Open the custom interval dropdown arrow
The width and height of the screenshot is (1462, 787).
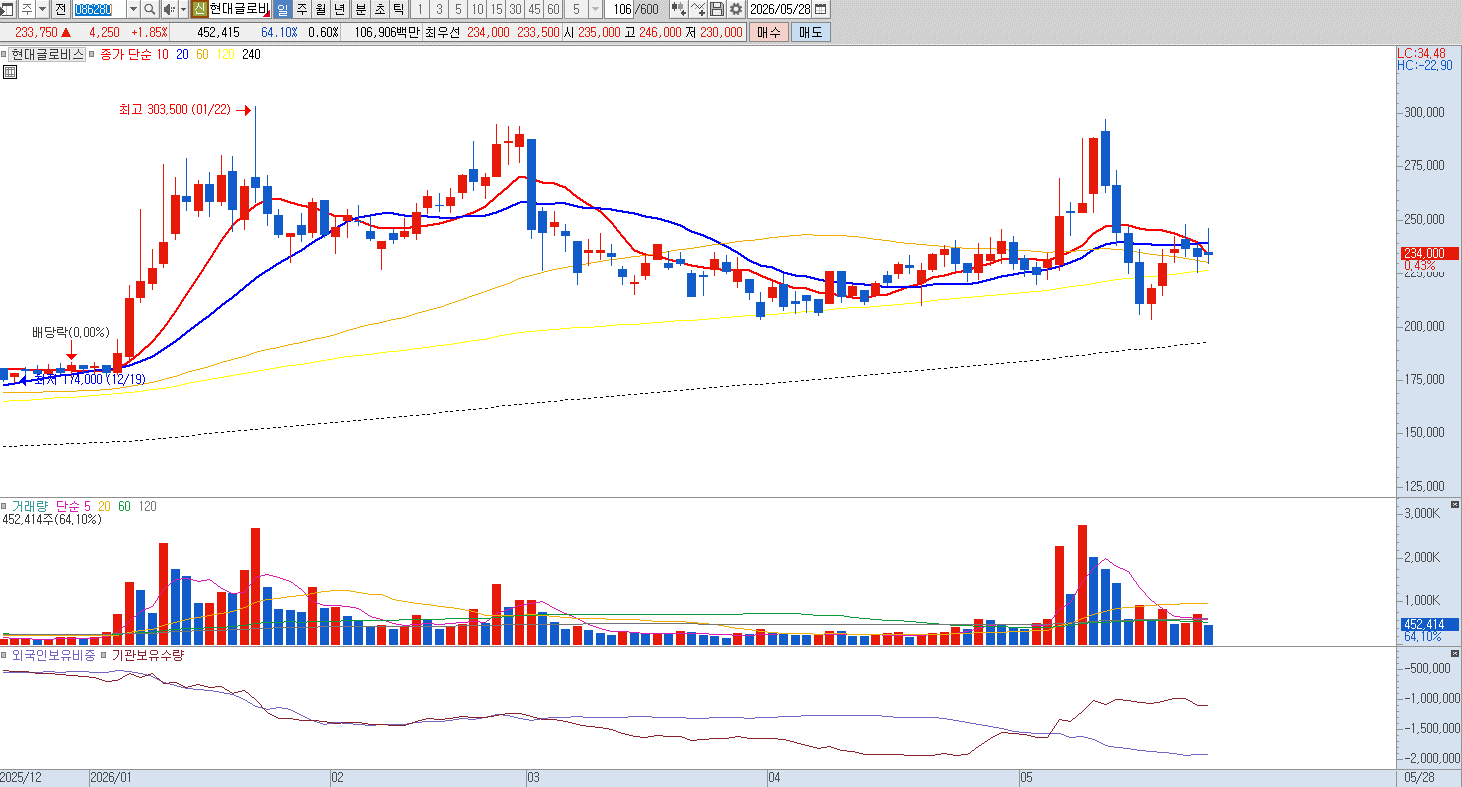pos(595,9)
